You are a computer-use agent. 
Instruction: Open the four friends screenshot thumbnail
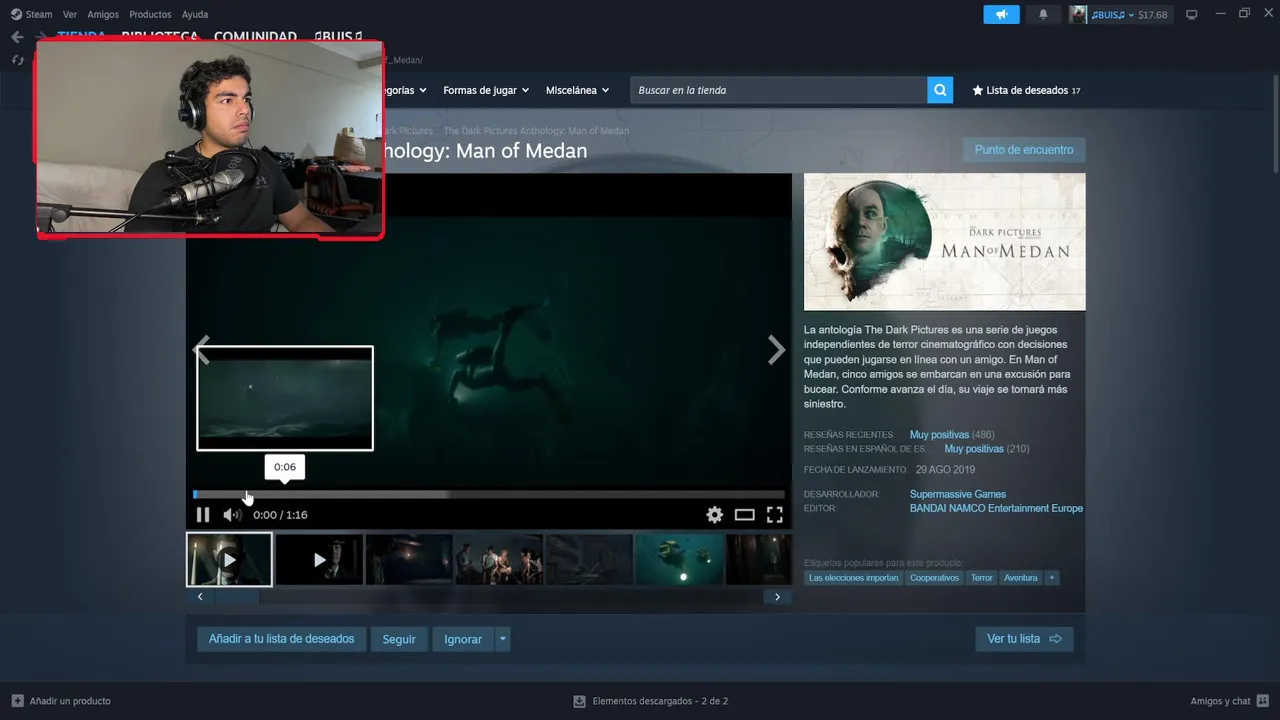(x=499, y=559)
